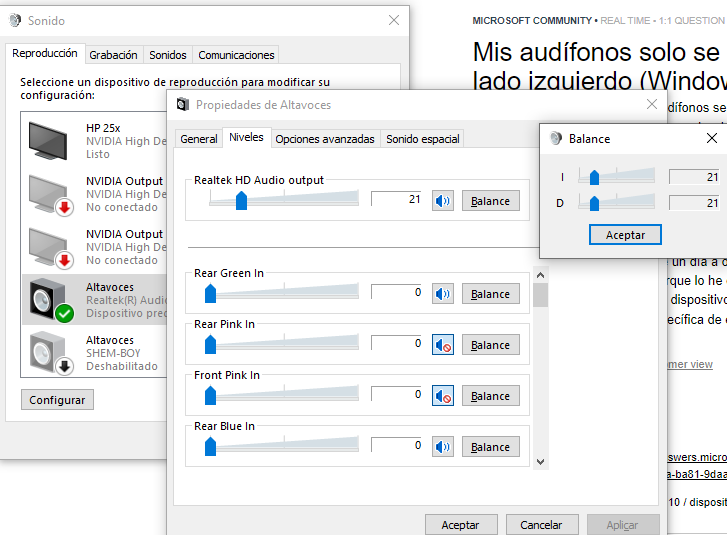Viewport: 727px width, 535px height.
Task: Unmute the Rear Pink In channel
Action: point(443,344)
